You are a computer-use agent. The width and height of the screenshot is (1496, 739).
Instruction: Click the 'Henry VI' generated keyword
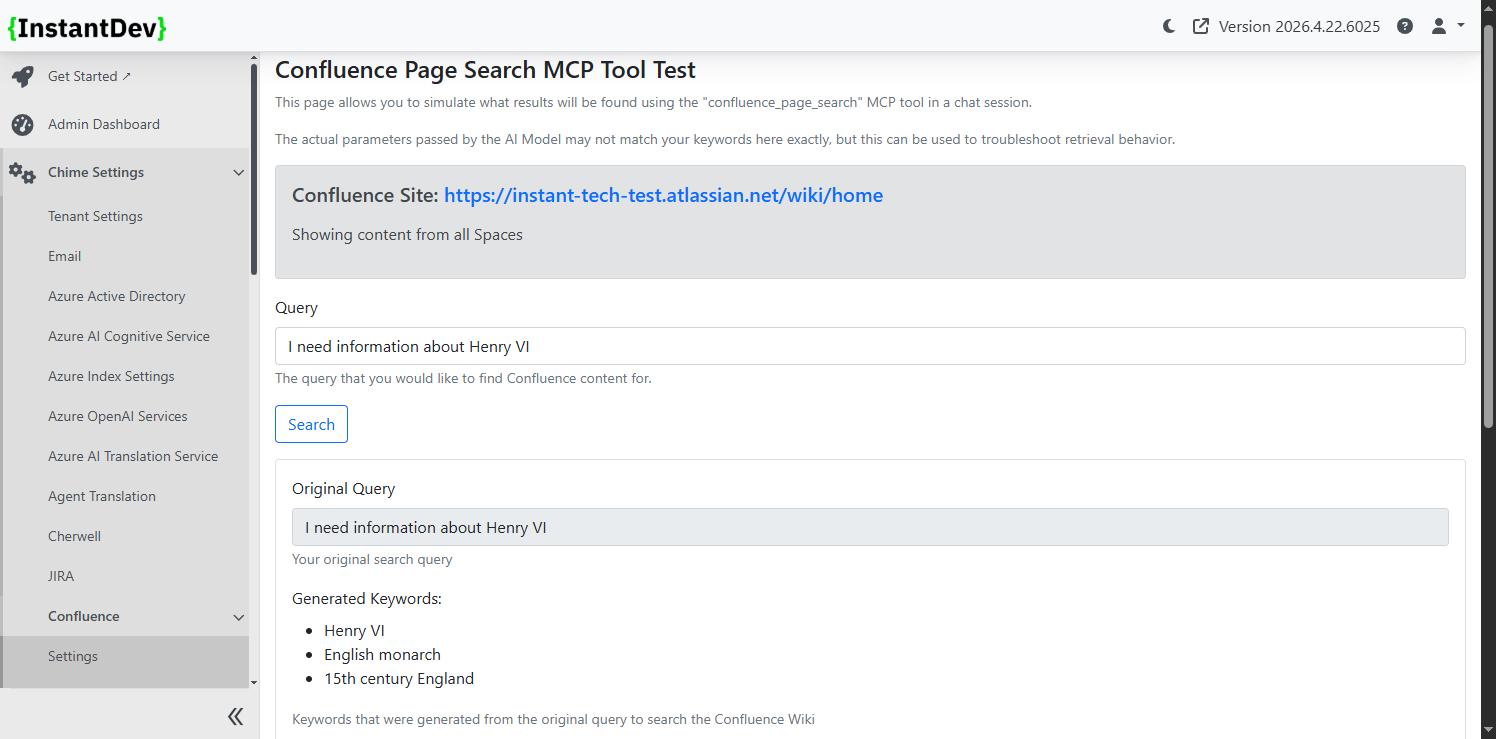pos(354,631)
